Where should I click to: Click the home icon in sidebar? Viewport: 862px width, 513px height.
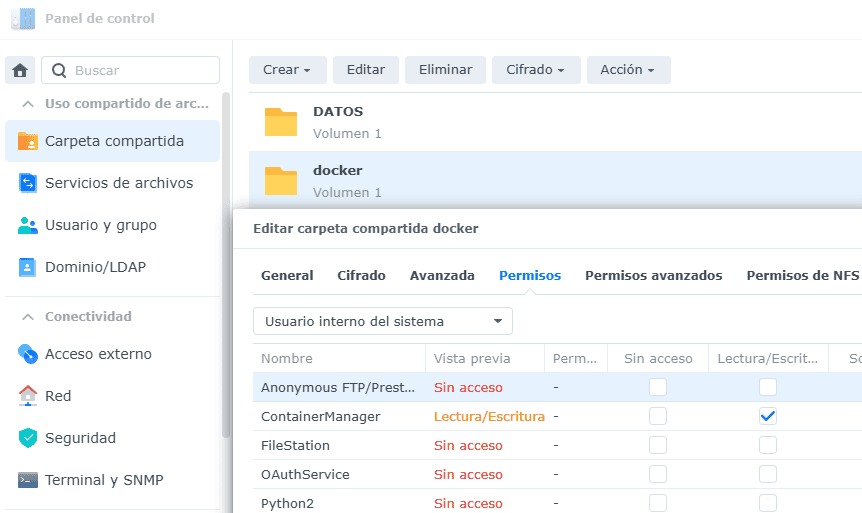coord(20,70)
